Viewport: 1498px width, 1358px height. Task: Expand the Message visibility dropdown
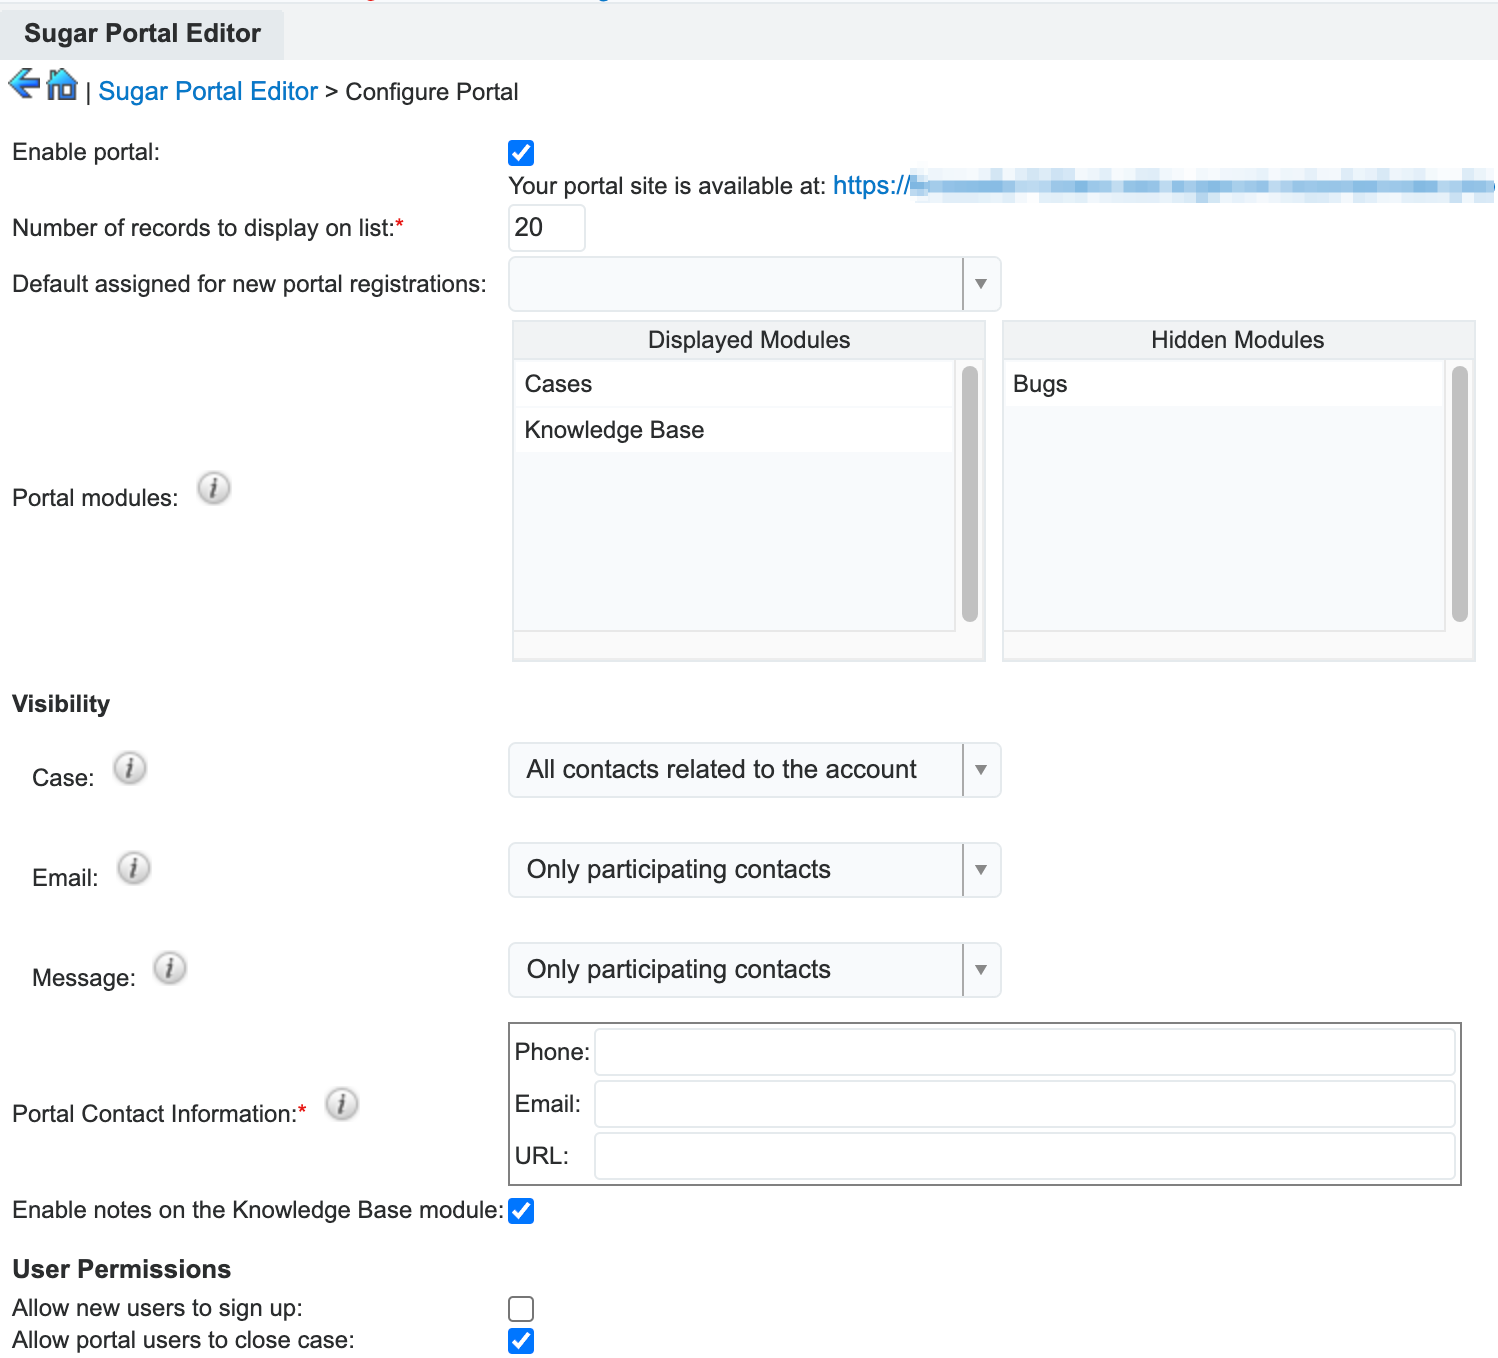[754, 970]
